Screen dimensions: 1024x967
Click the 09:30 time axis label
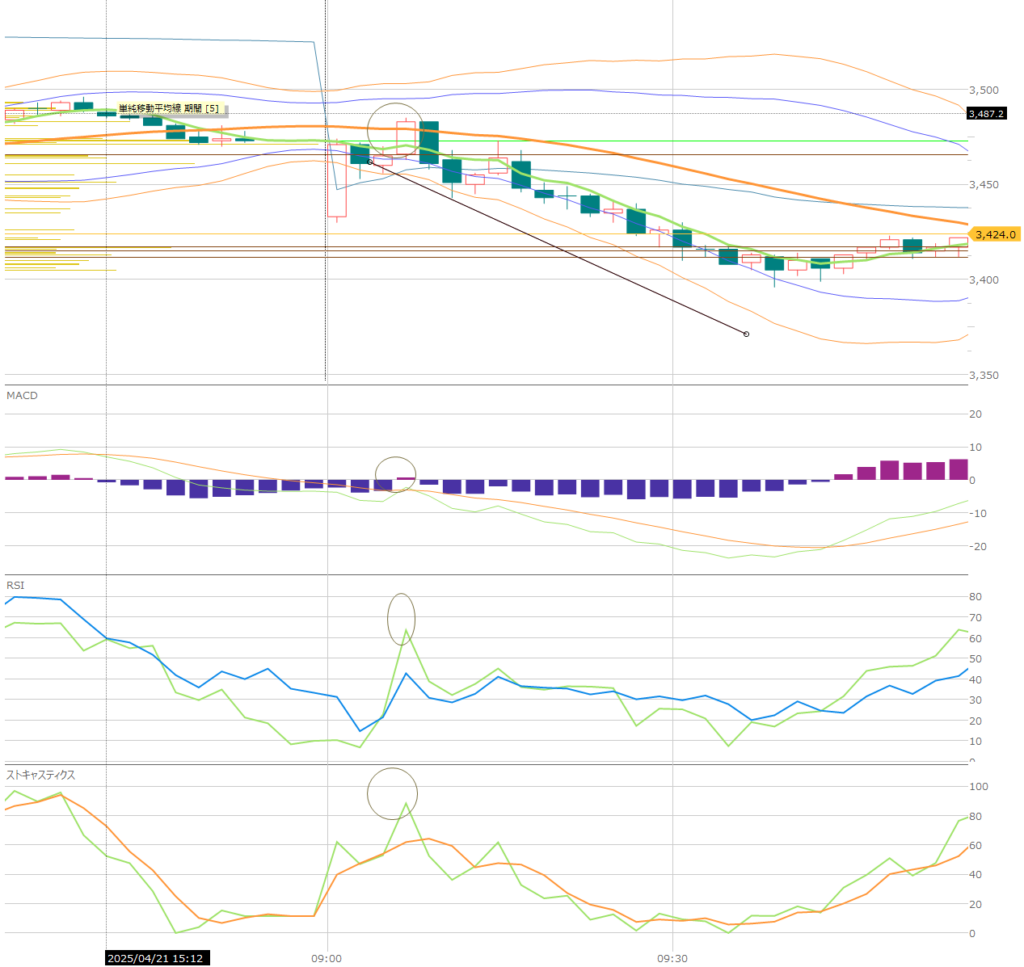pos(672,958)
